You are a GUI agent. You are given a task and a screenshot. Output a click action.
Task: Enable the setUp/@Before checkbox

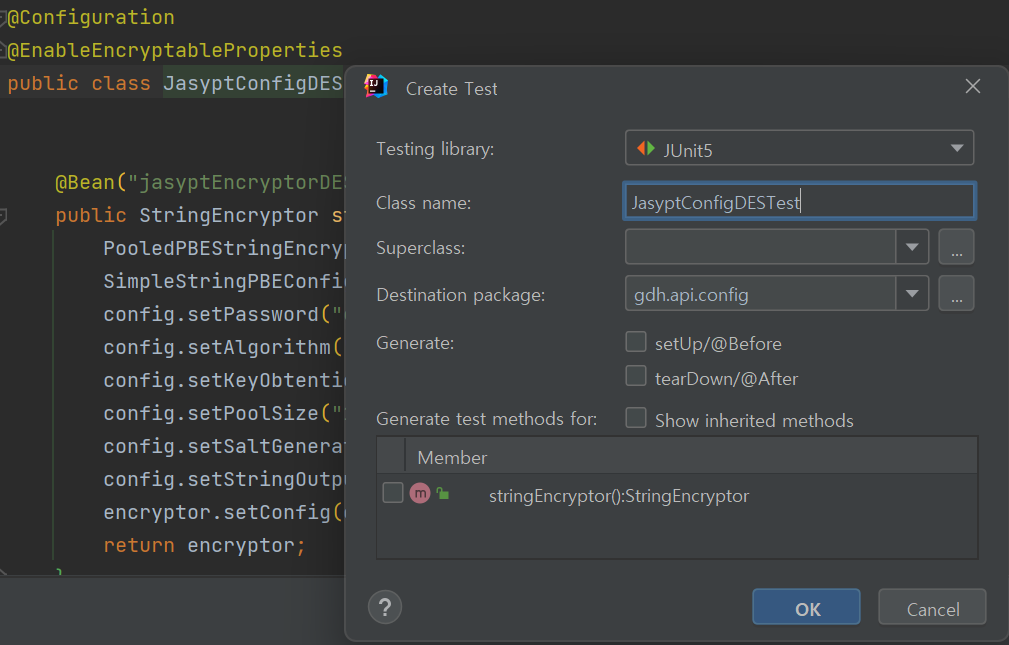pos(636,343)
